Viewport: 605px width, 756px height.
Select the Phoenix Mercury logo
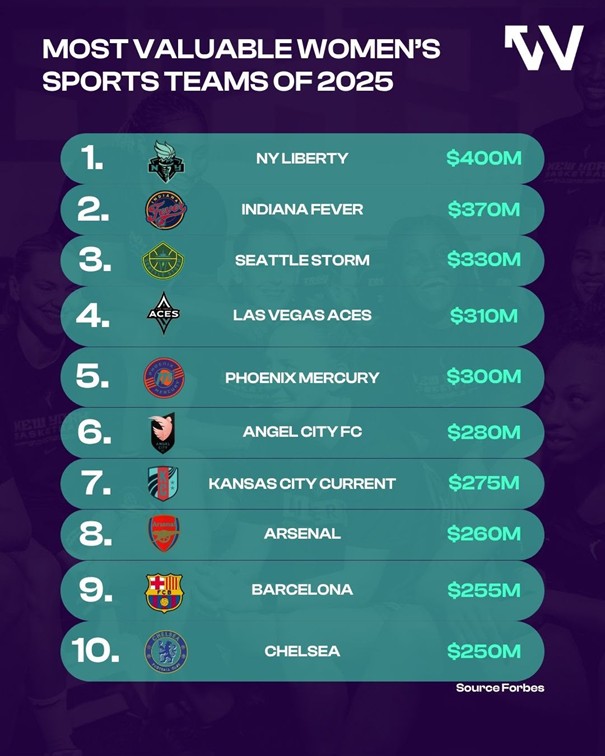[x=164, y=378]
